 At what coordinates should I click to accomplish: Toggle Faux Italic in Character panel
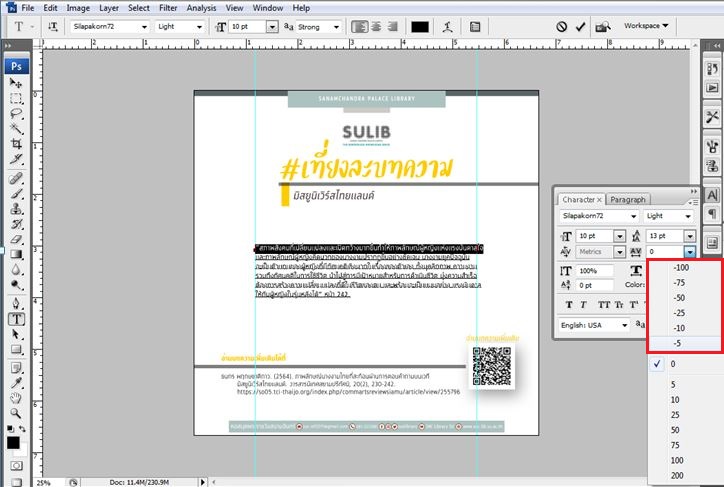coord(584,305)
